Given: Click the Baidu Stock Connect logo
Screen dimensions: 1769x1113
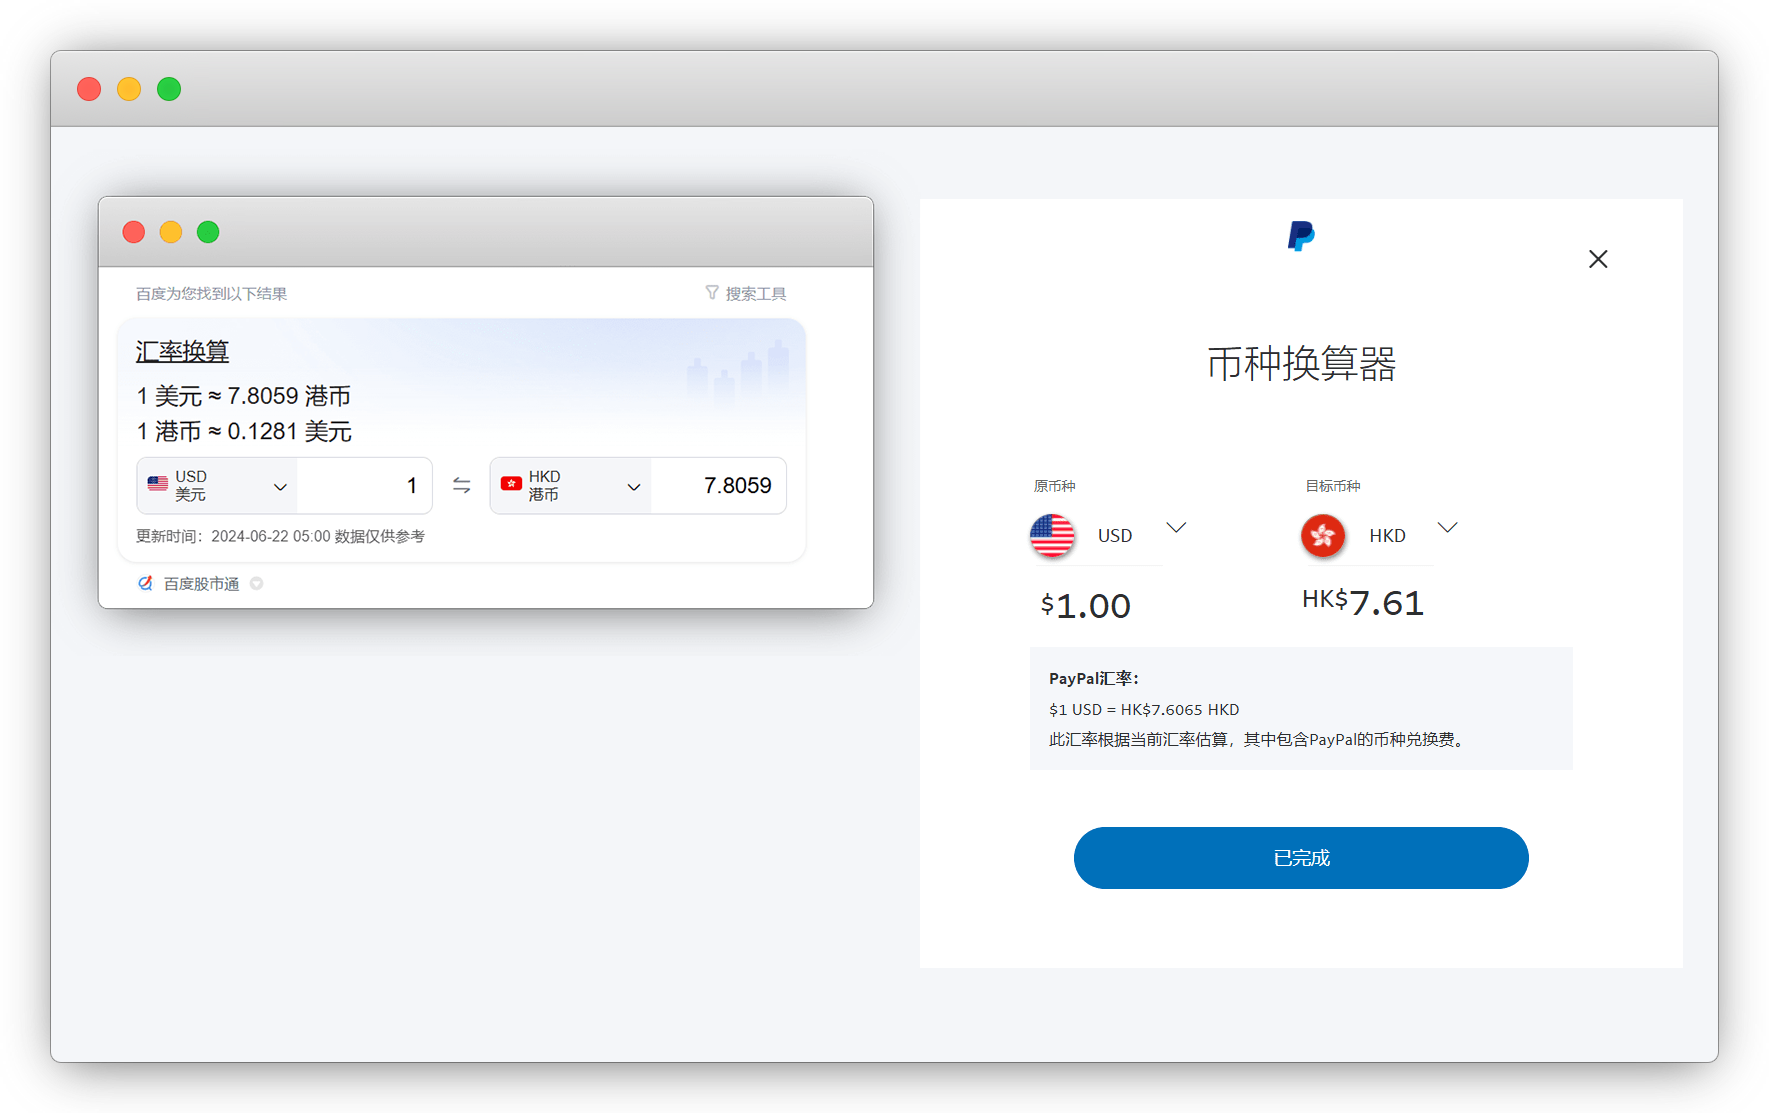Looking at the screenshot, I should click(146, 583).
